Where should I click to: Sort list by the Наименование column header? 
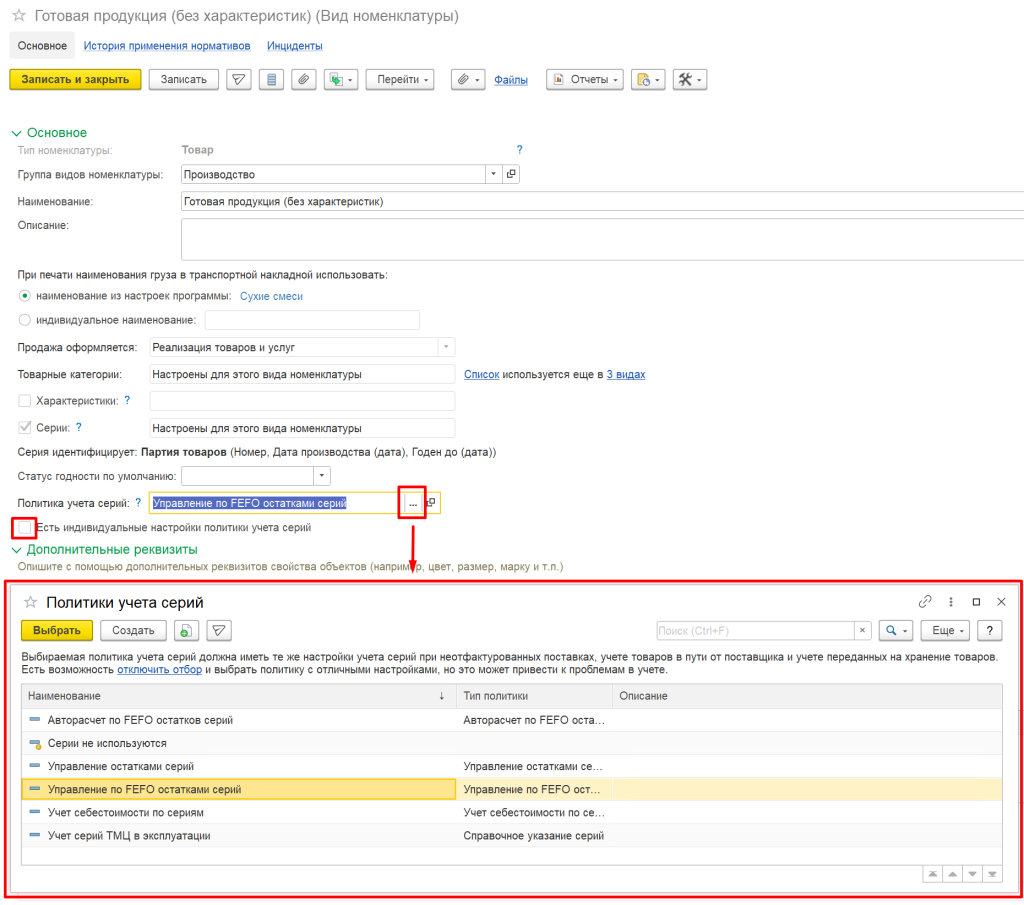[x=238, y=696]
